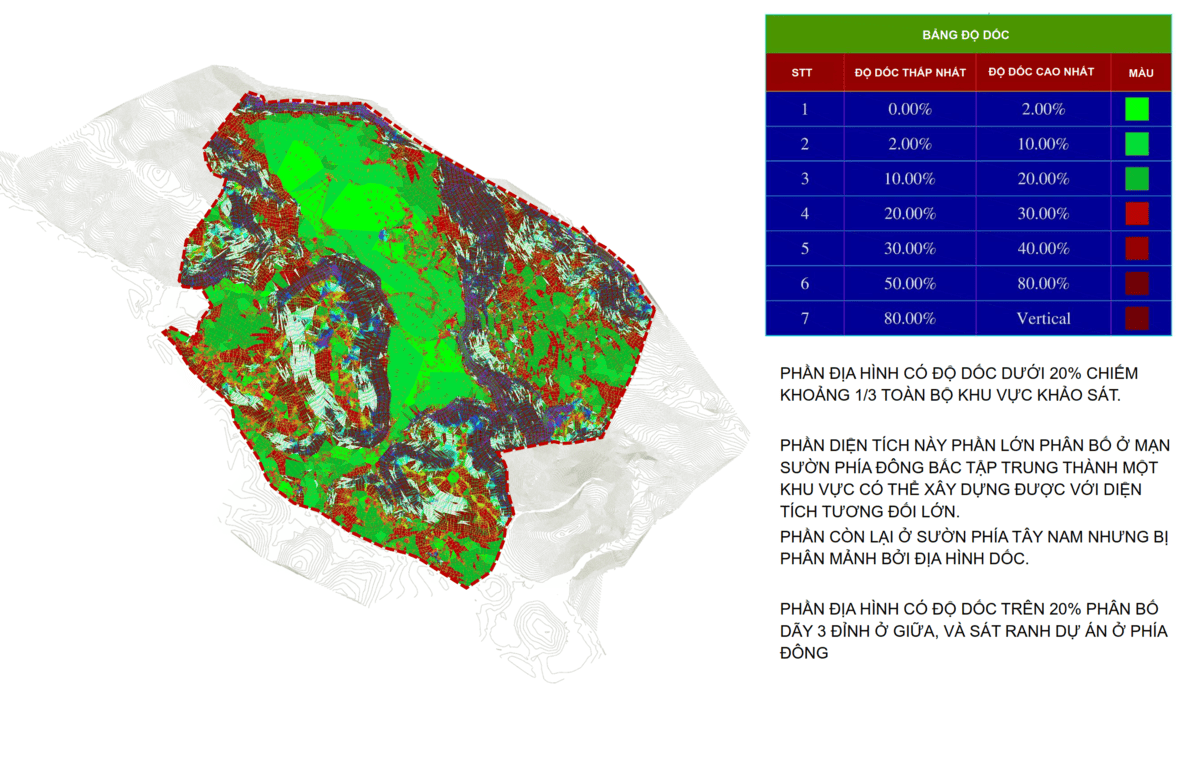1200x766 pixels.
Task: Select lowest slope value '80.00%' in row 7
Action: 911,318
